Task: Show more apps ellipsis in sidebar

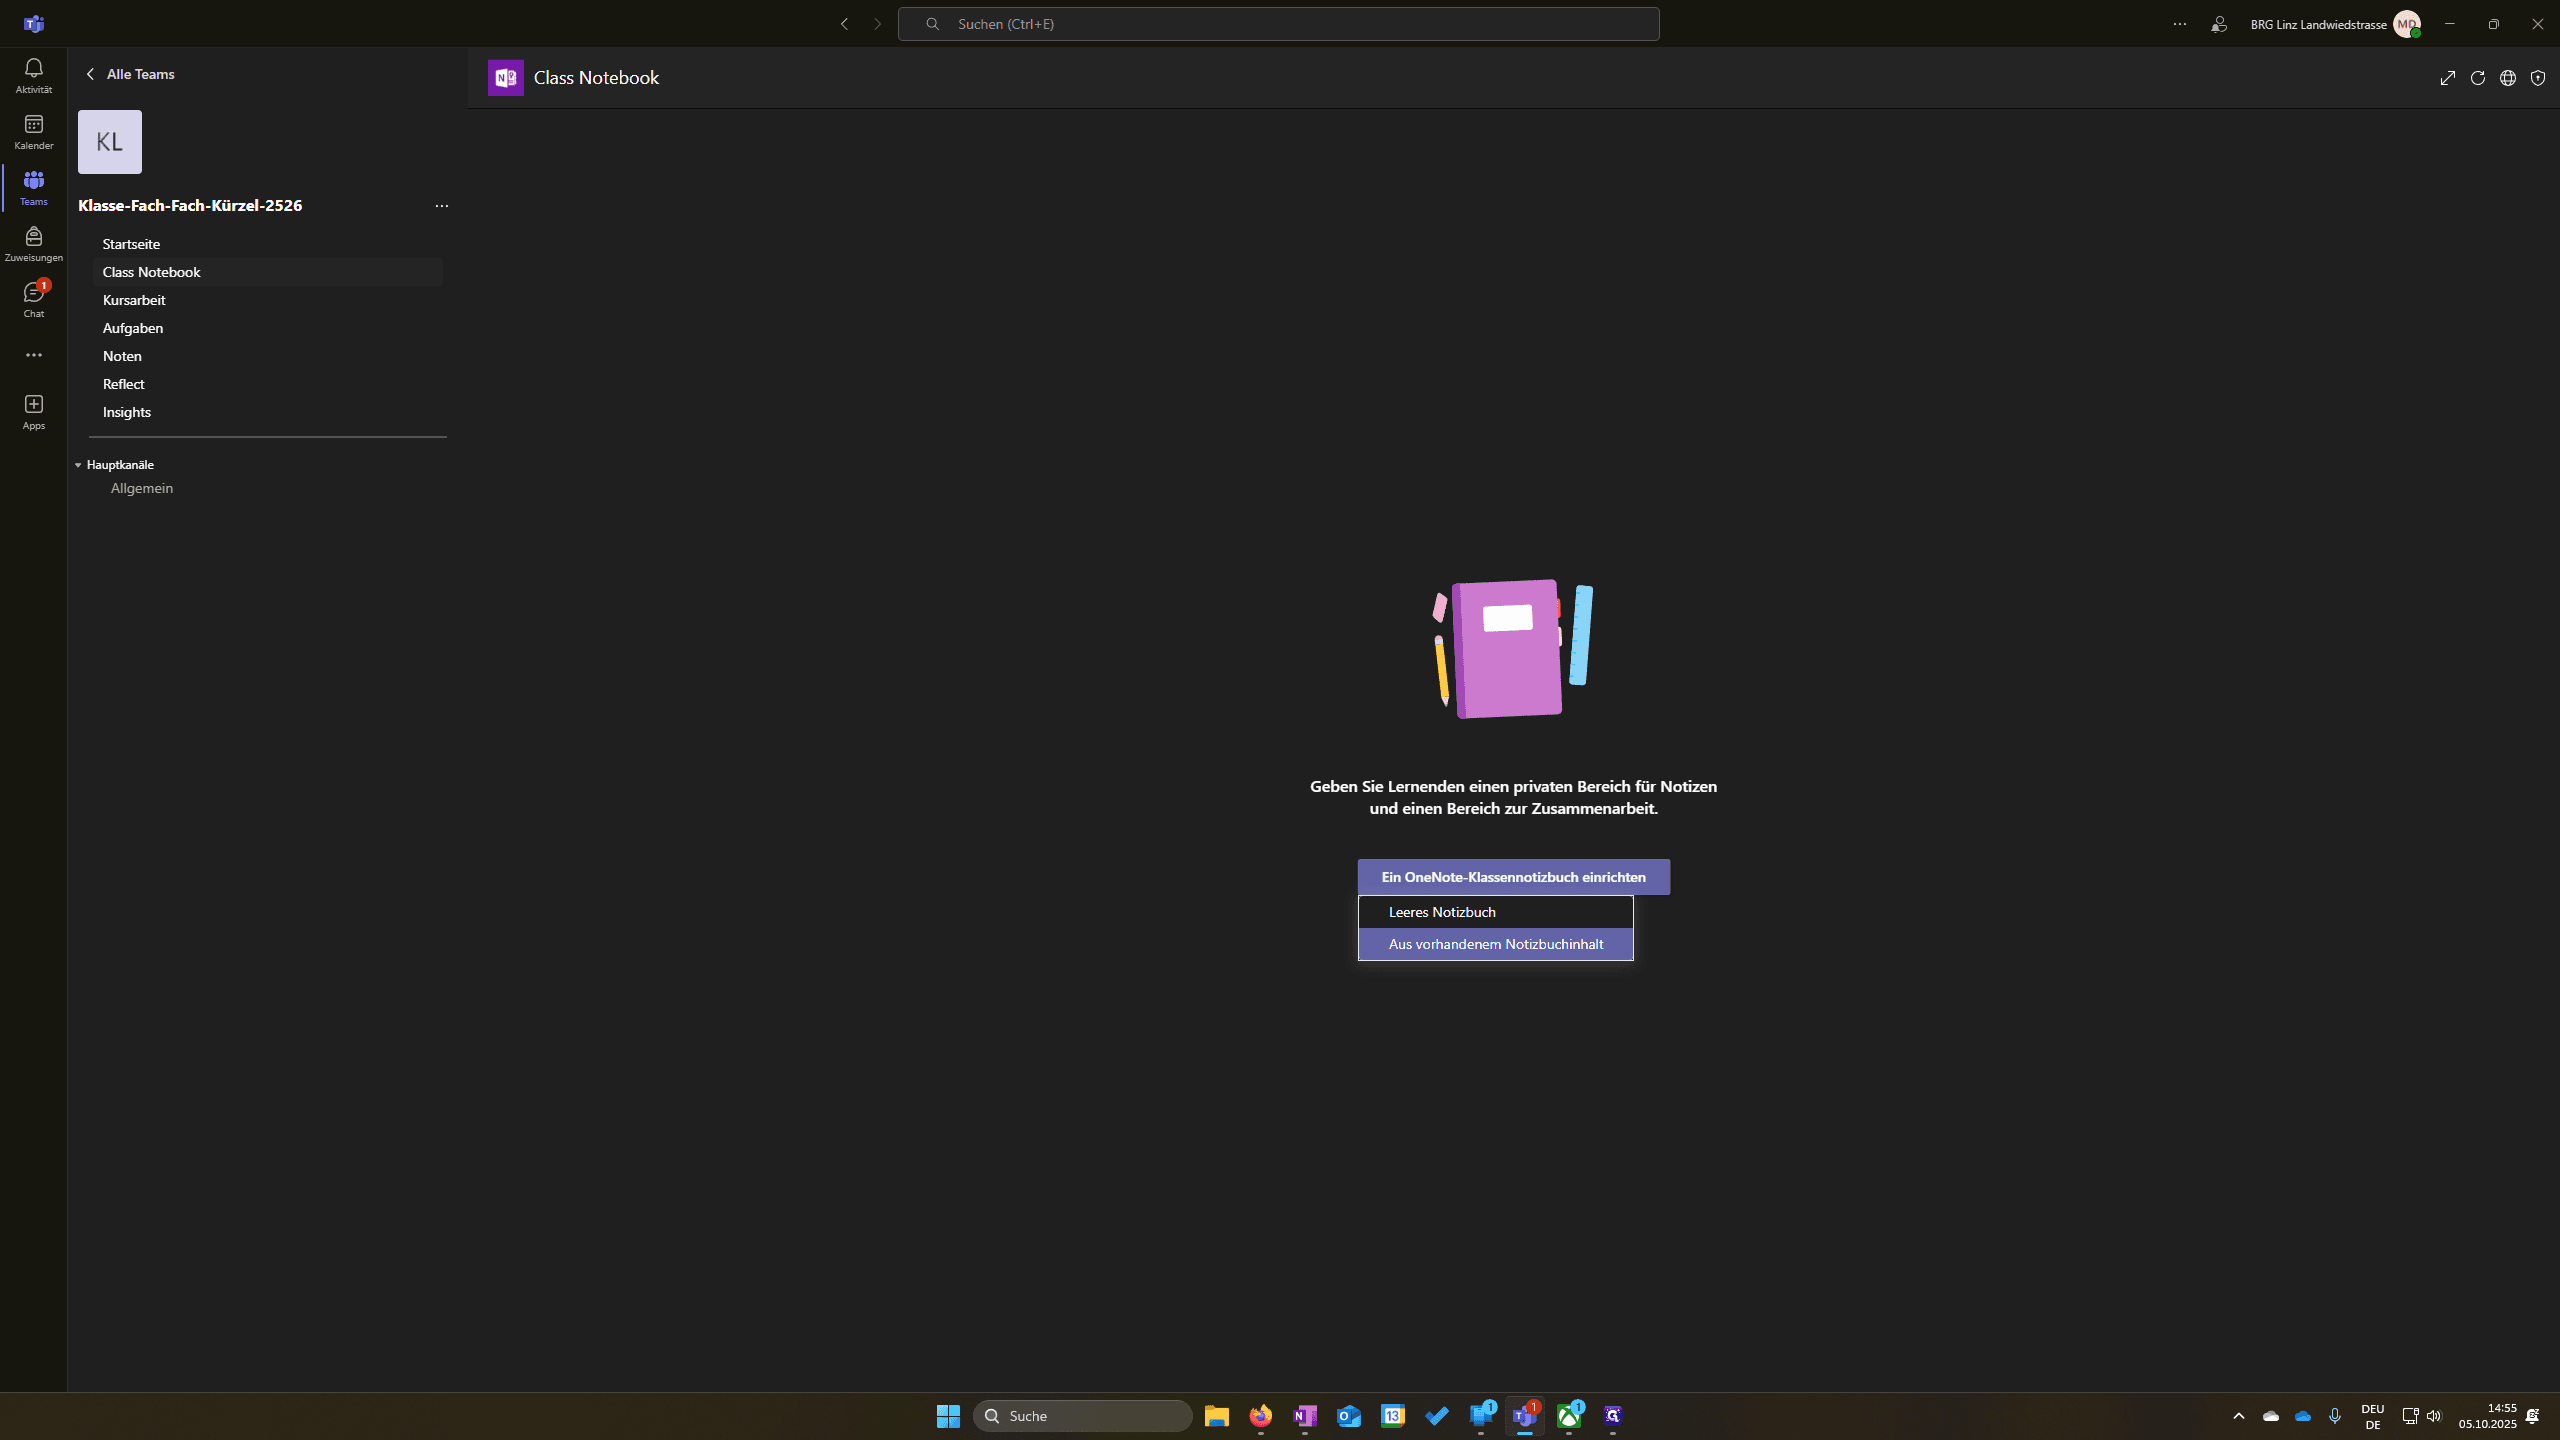Action: (33, 355)
